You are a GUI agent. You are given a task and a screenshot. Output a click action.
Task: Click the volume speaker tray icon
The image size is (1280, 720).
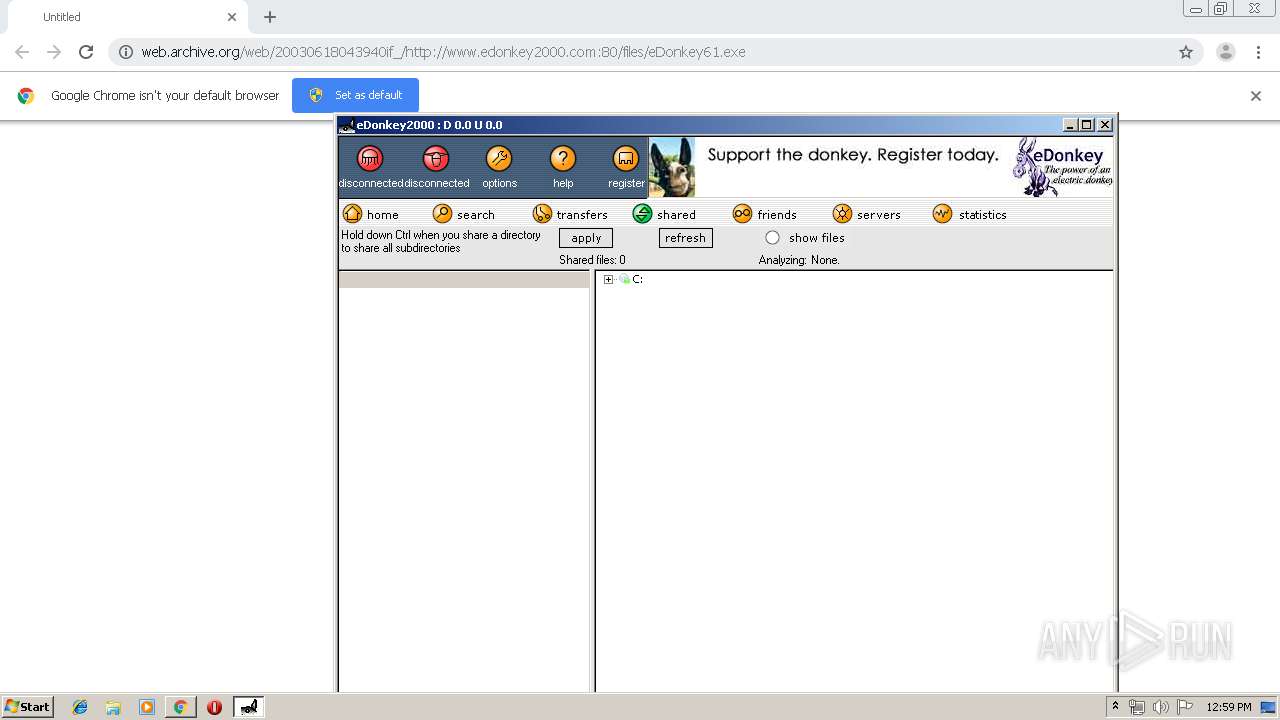tap(1160, 707)
